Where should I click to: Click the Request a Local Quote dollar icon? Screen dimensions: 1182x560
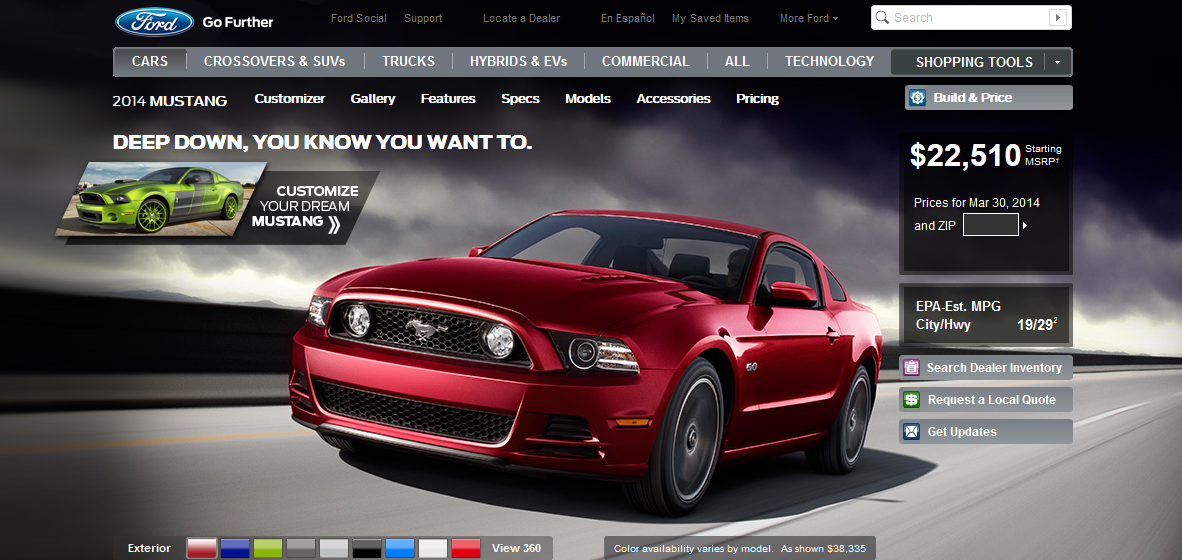tap(911, 400)
